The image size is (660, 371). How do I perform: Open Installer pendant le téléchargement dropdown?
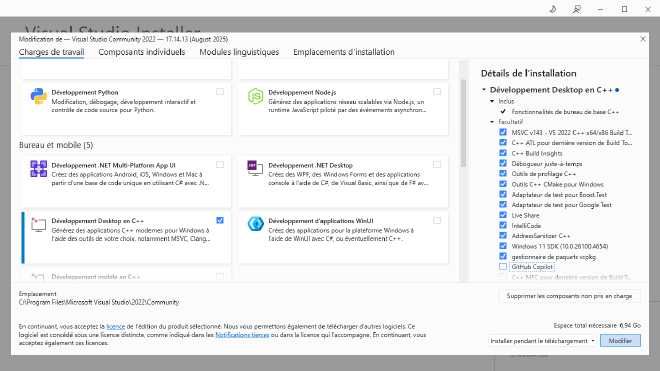pyautogui.click(x=543, y=341)
